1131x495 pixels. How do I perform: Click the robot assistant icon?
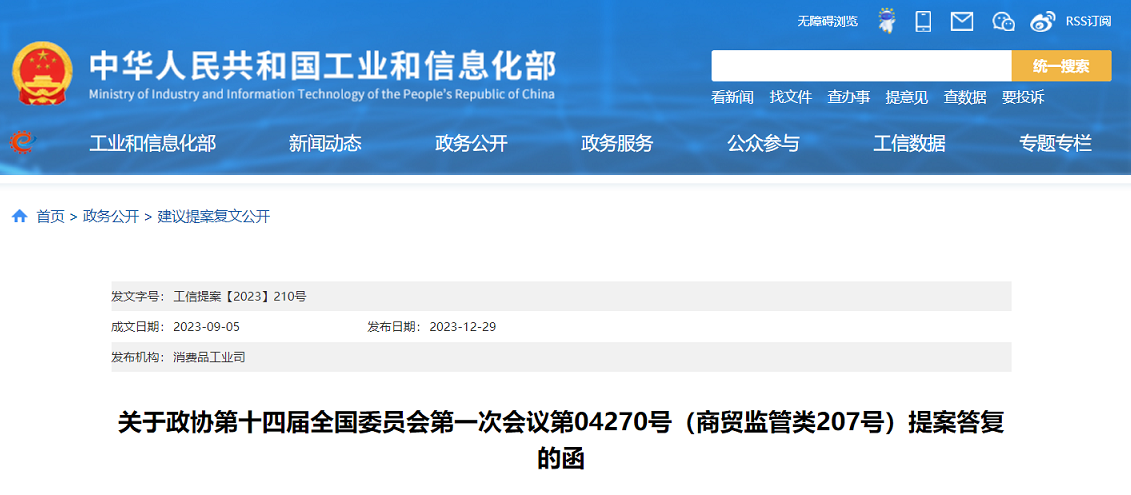pos(886,21)
